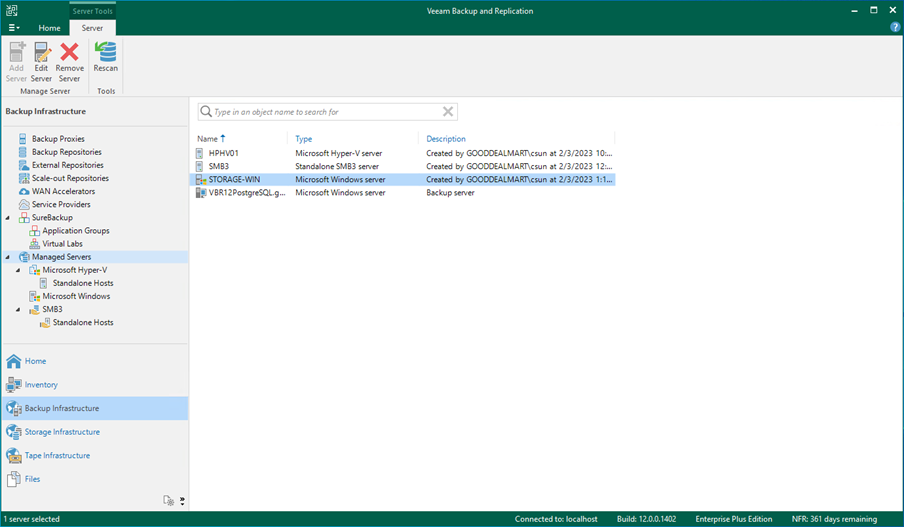Open Application Groups tree node

pyautogui.click(x=76, y=231)
